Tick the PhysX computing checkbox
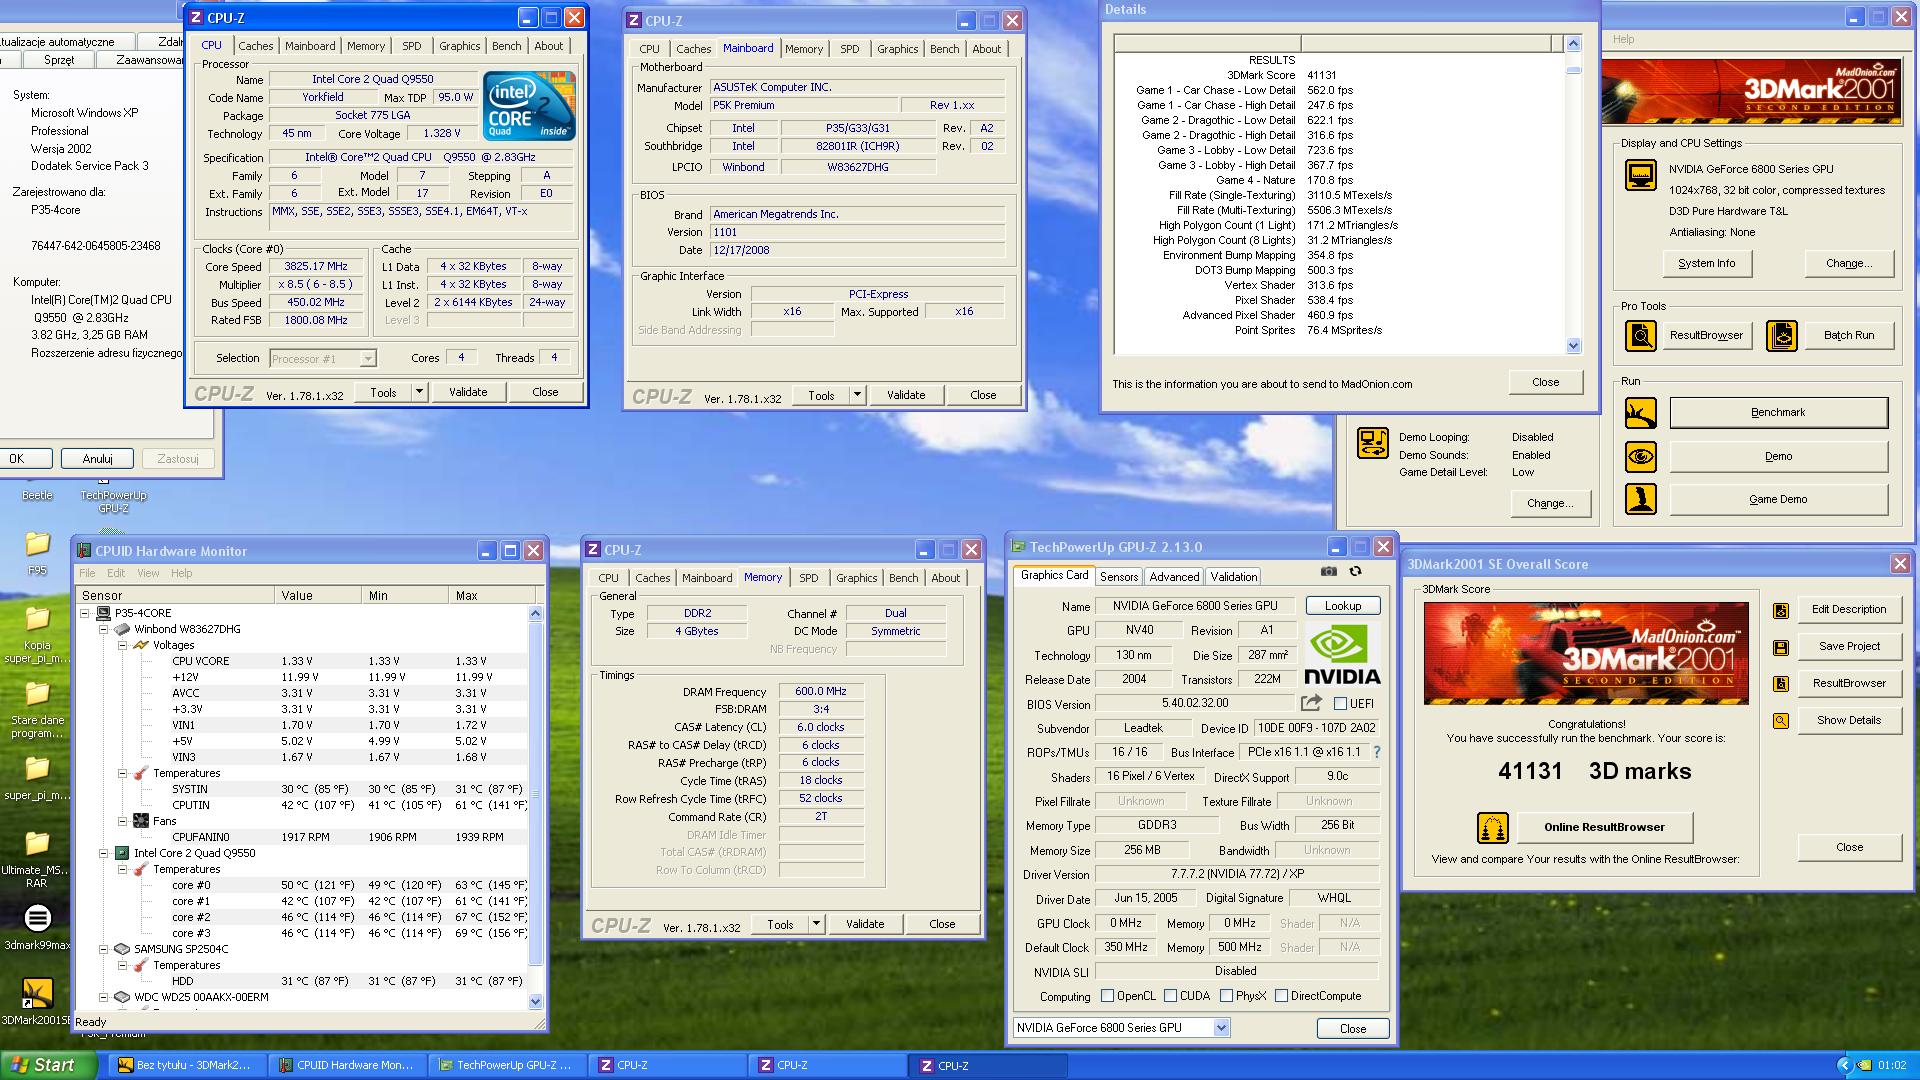 [x=1225, y=996]
